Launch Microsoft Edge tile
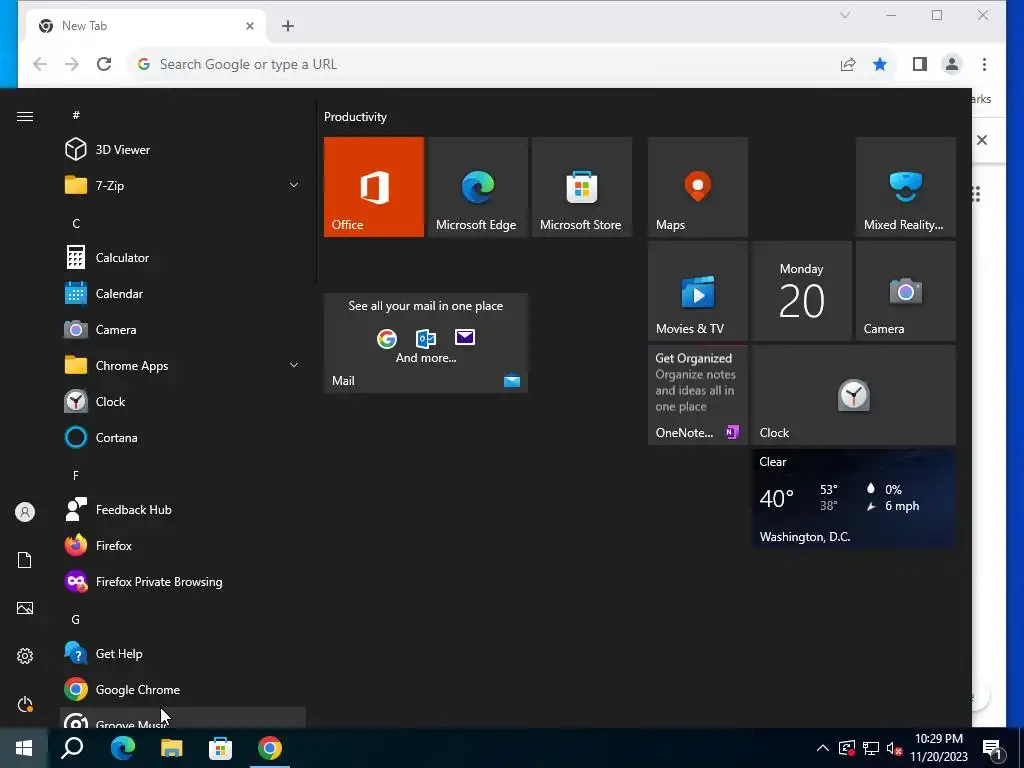The image size is (1024, 768). click(x=477, y=187)
